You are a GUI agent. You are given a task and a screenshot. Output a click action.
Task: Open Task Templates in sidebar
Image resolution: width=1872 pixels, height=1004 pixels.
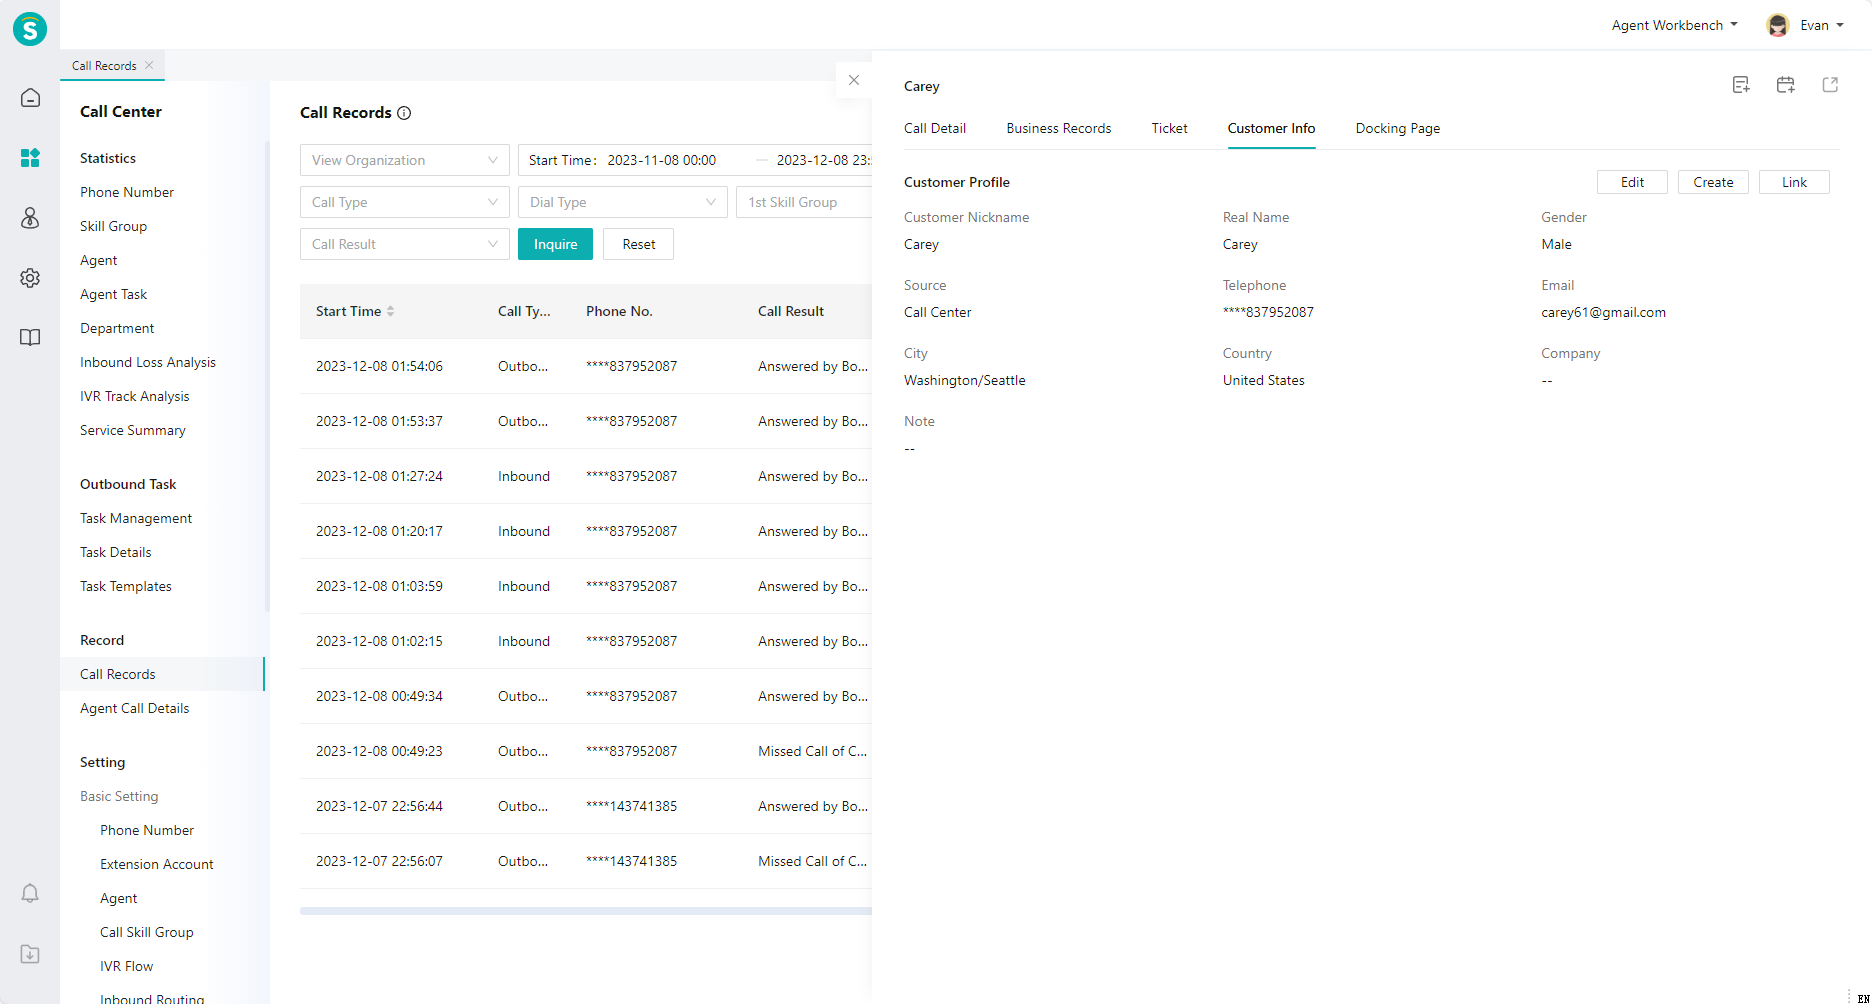click(x=126, y=586)
